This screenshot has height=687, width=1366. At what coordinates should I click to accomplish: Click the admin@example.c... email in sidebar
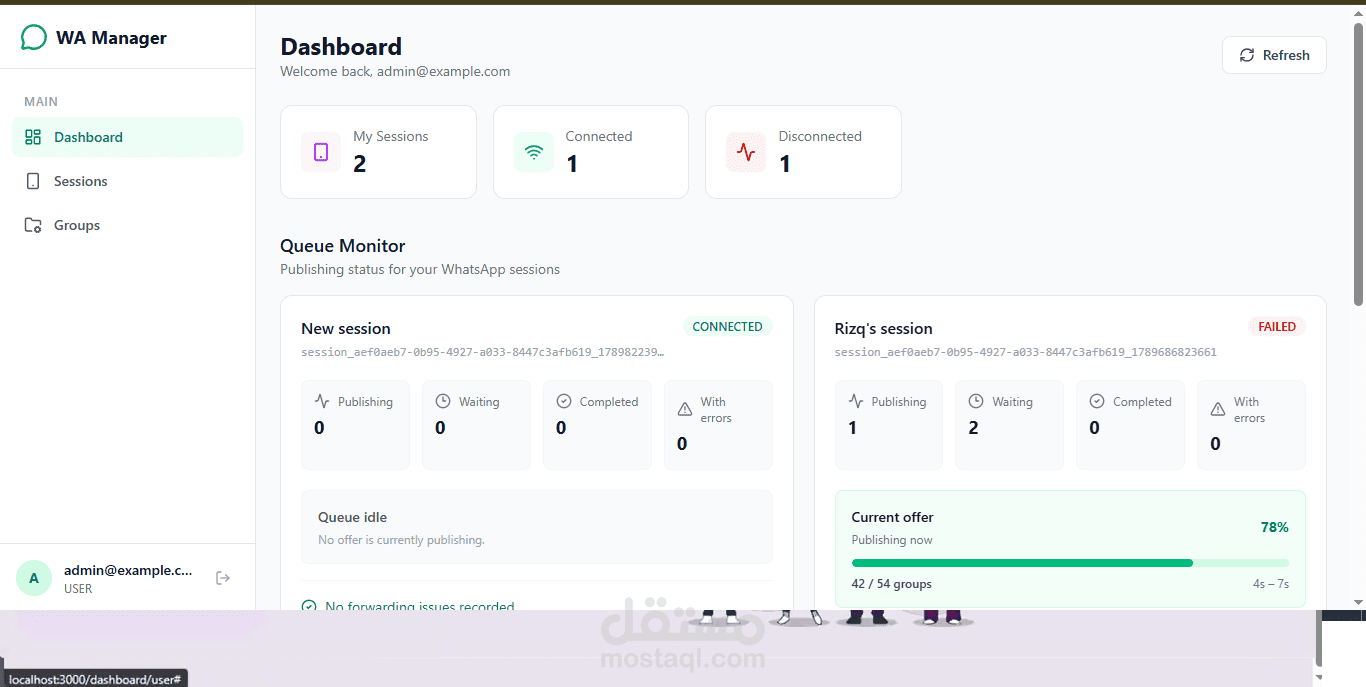pos(128,570)
